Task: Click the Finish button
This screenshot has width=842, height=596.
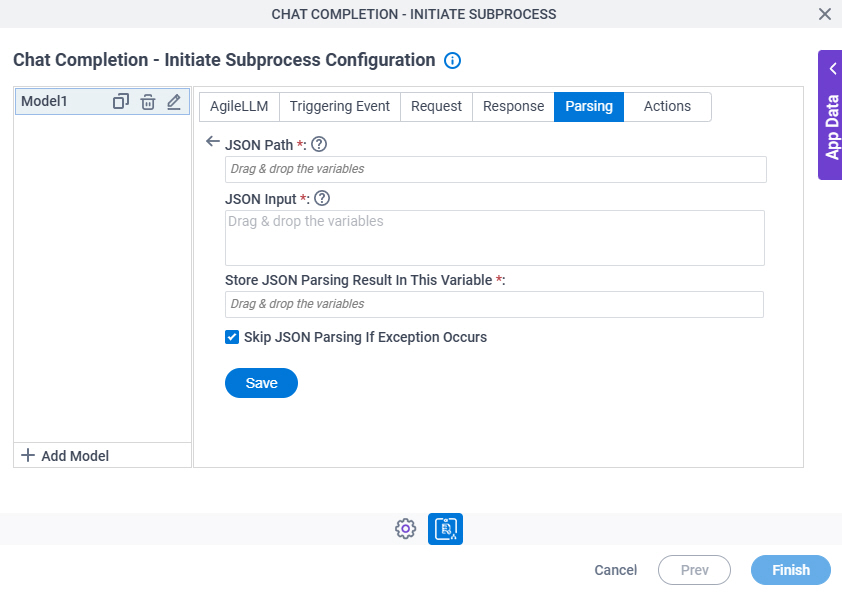Action: [790, 570]
